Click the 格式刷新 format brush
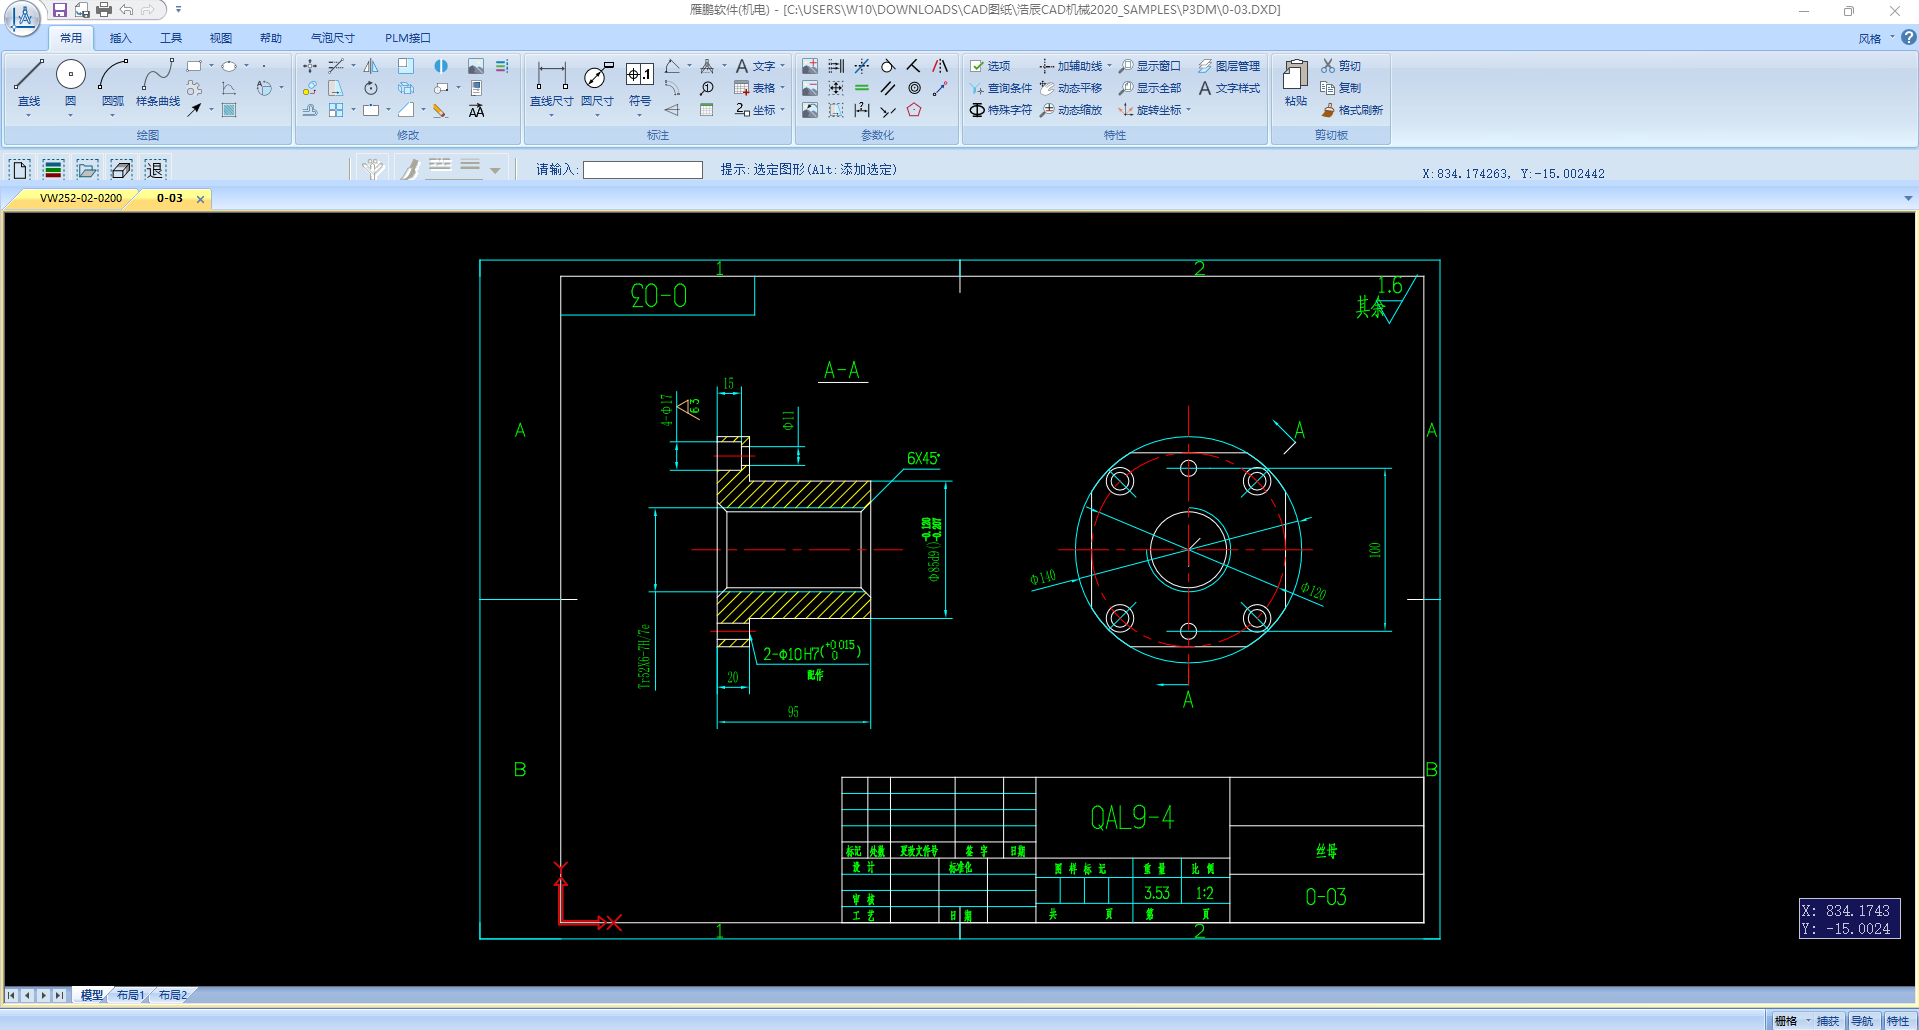This screenshot has width=1919, height=1030. [1352, 110]
